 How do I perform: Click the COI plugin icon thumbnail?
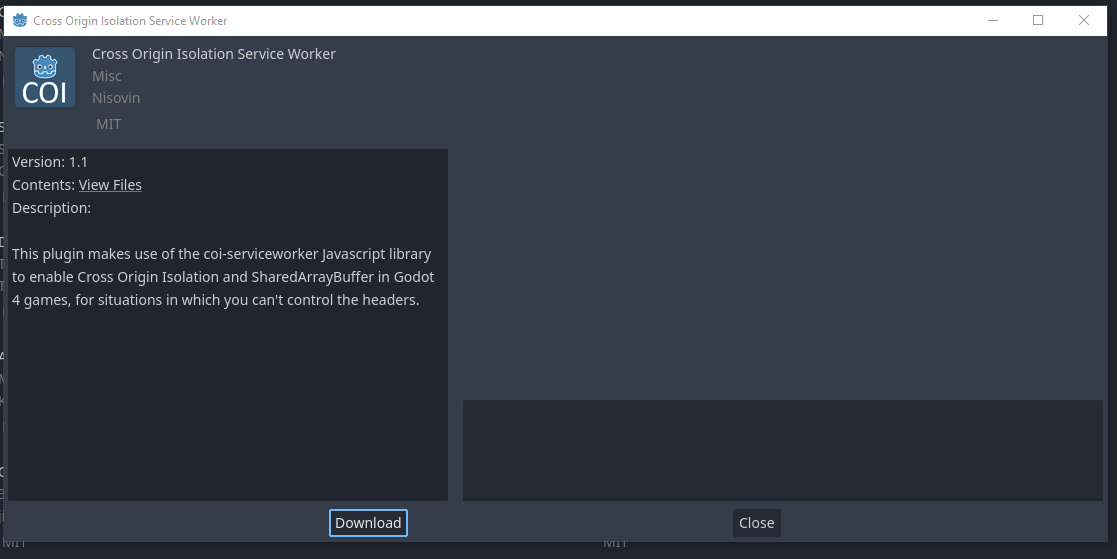point(45,77)
